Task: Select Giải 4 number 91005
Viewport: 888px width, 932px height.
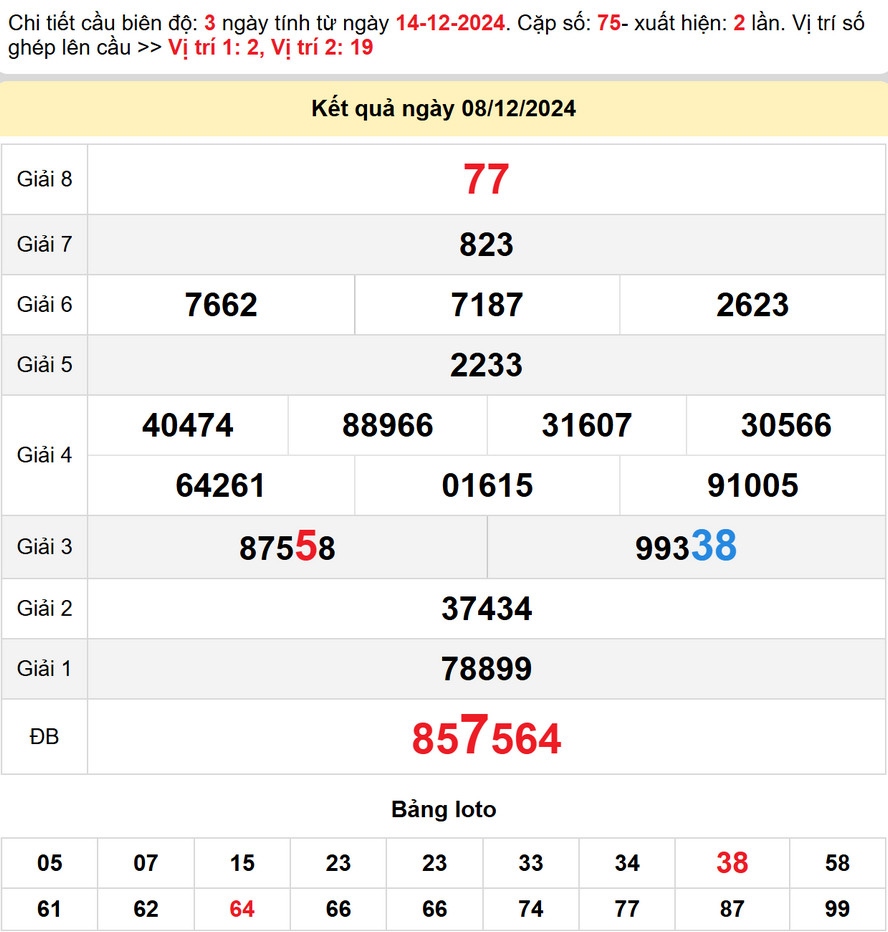Action: click(x=752, y=486)
